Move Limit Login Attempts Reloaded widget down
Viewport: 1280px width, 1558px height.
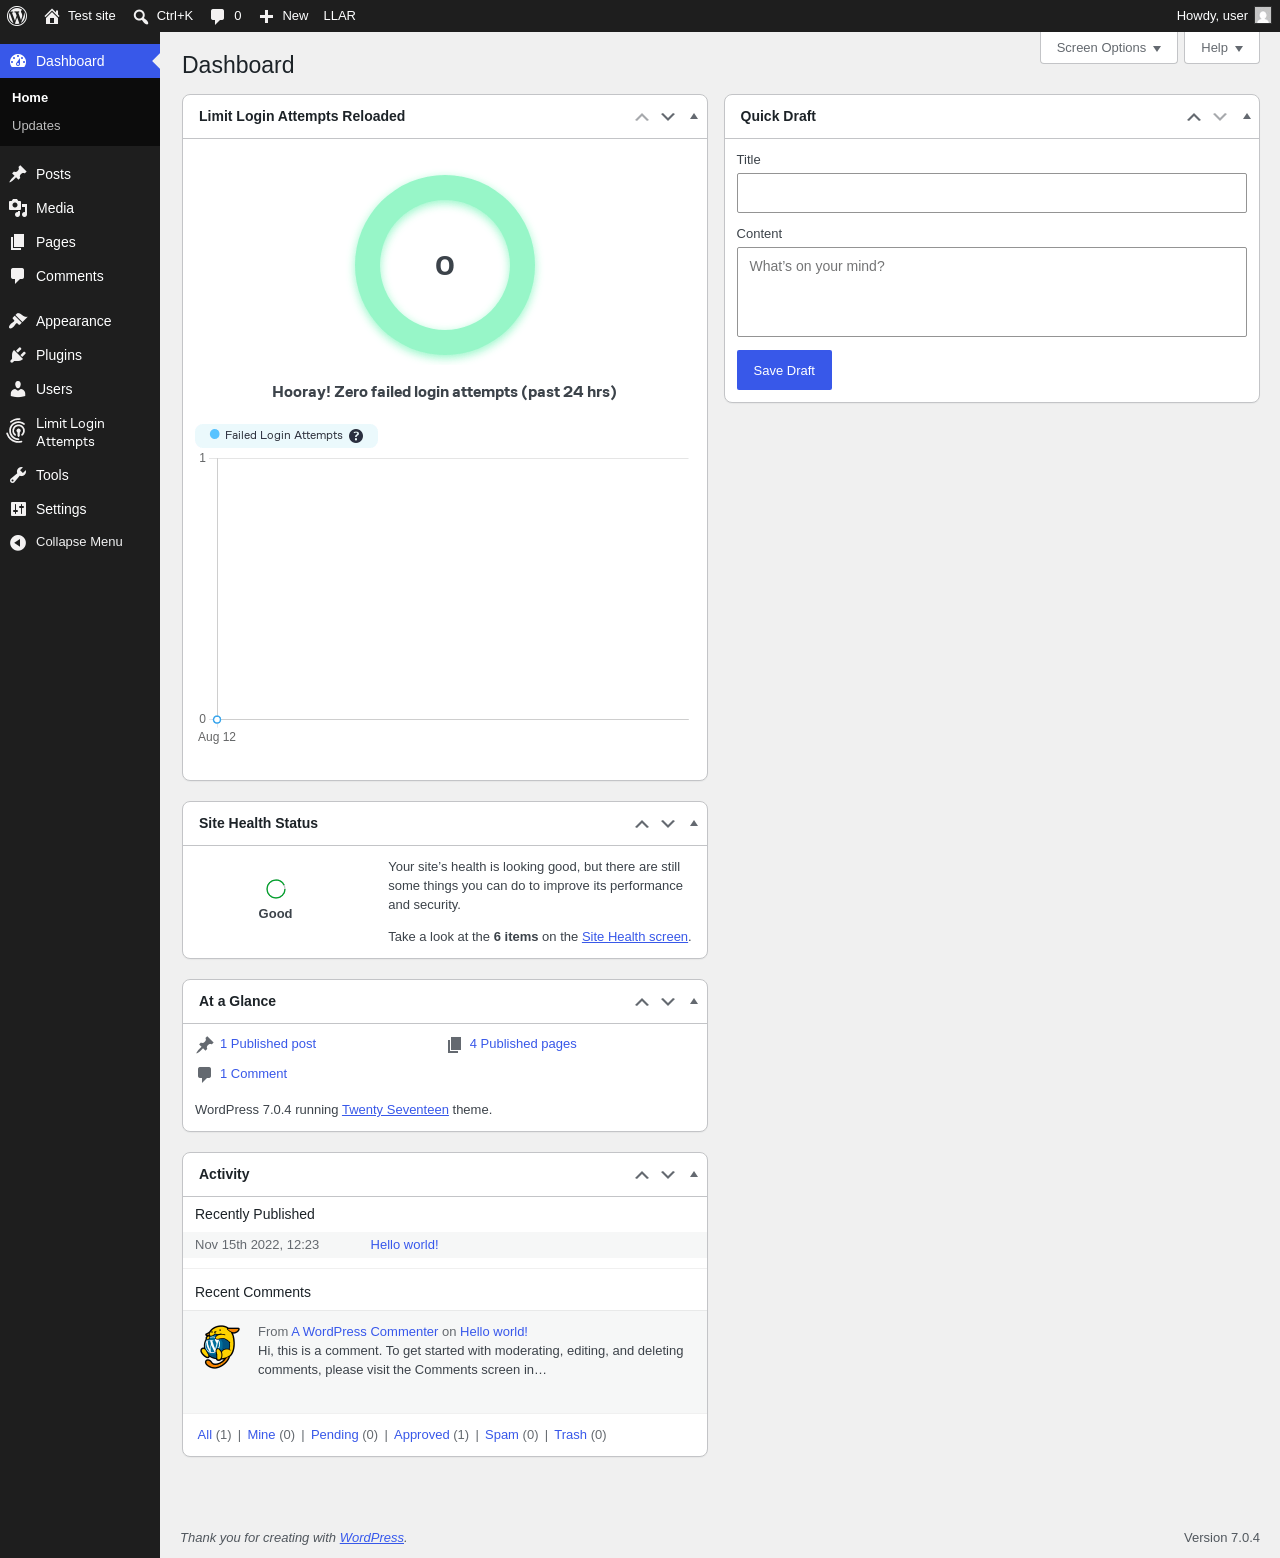coord(668,117)
